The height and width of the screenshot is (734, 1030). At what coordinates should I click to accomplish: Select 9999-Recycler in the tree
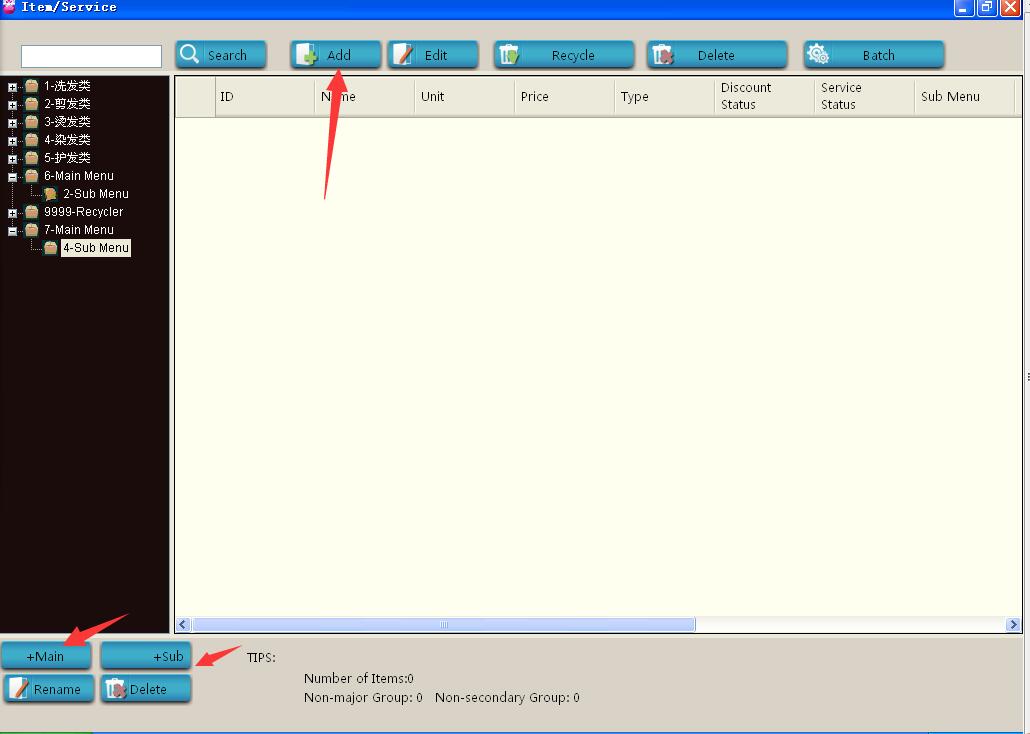[x=83, y=212]
